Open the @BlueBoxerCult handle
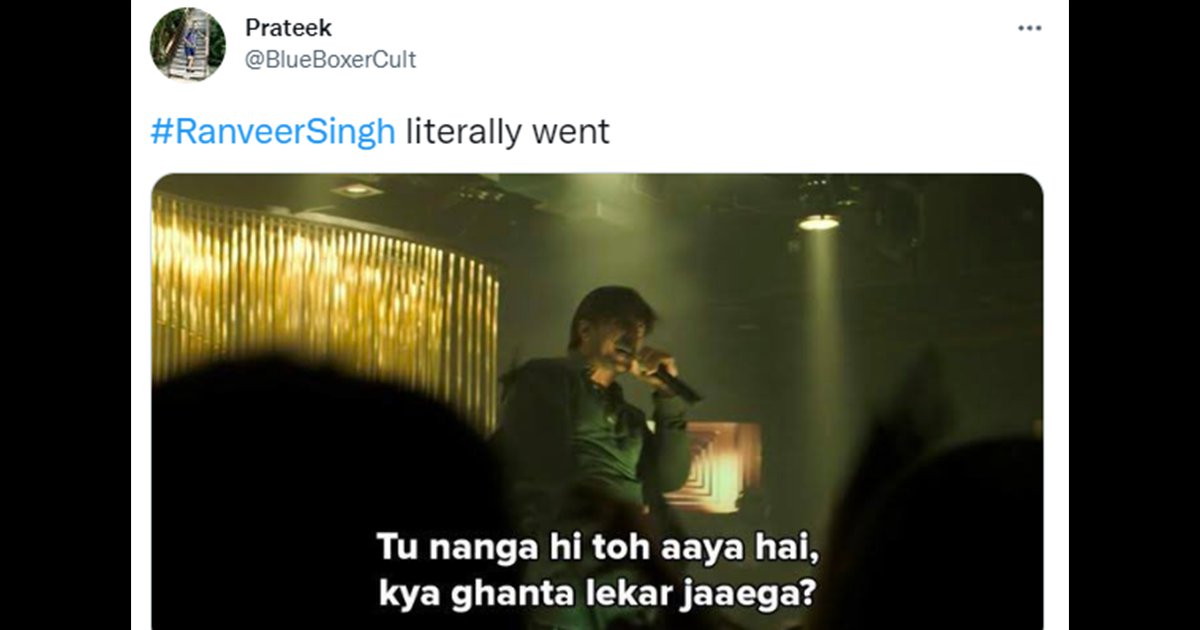1200x630 pixels. pos(331,60)
